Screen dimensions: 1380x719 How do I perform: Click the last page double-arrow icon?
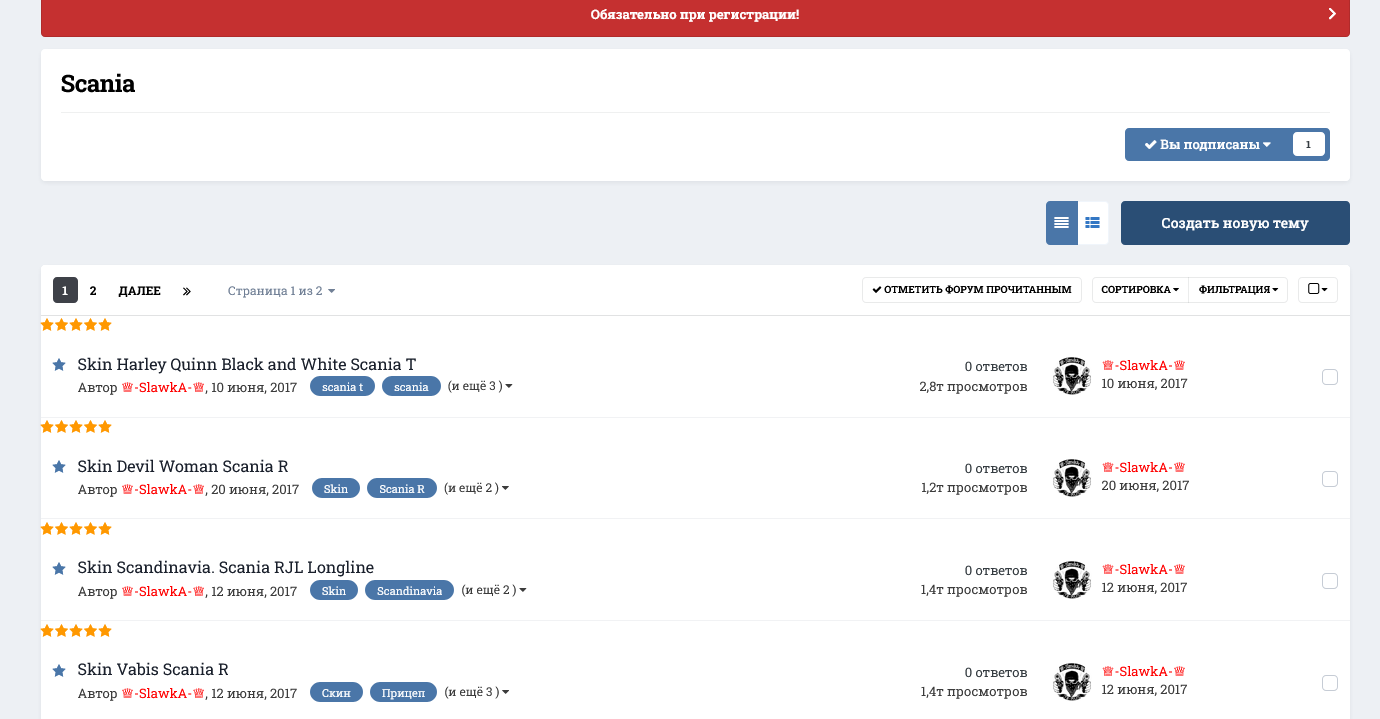(187, 291)
